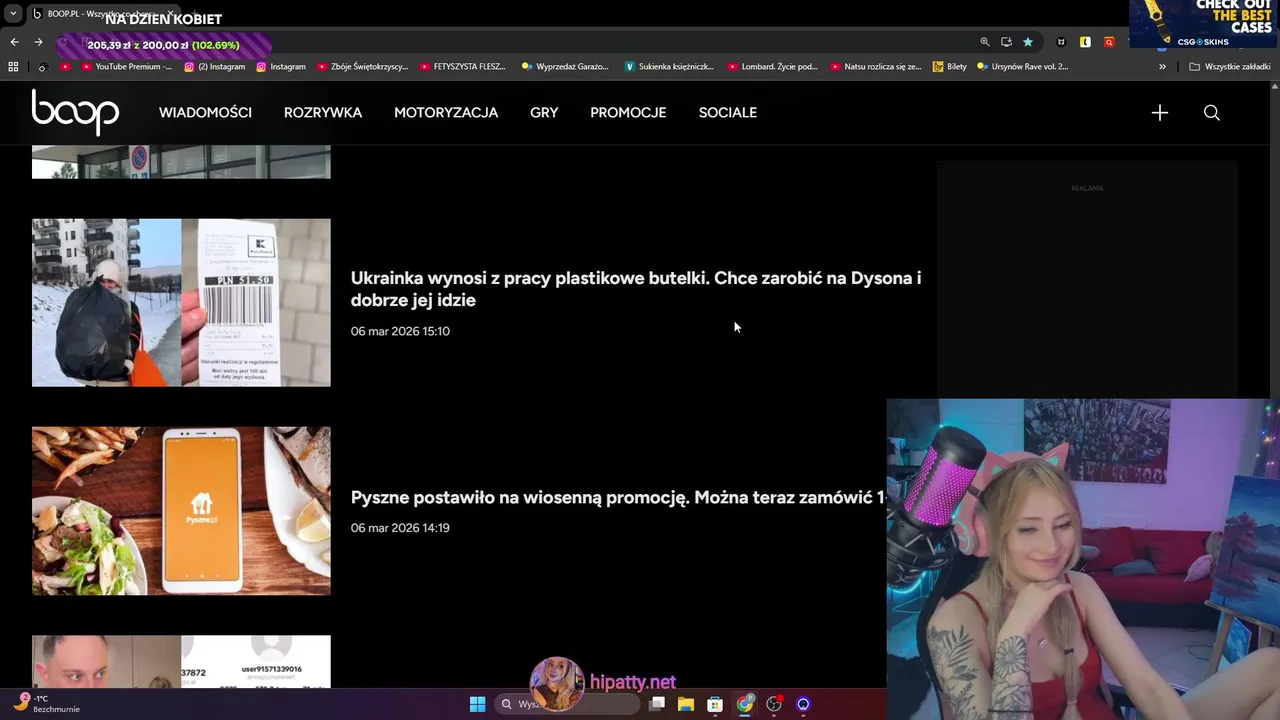The height and width of the screenshot is (720, 1280).
Task: Open the WIADOMOŚCI menu section
Action: [205, 113]
